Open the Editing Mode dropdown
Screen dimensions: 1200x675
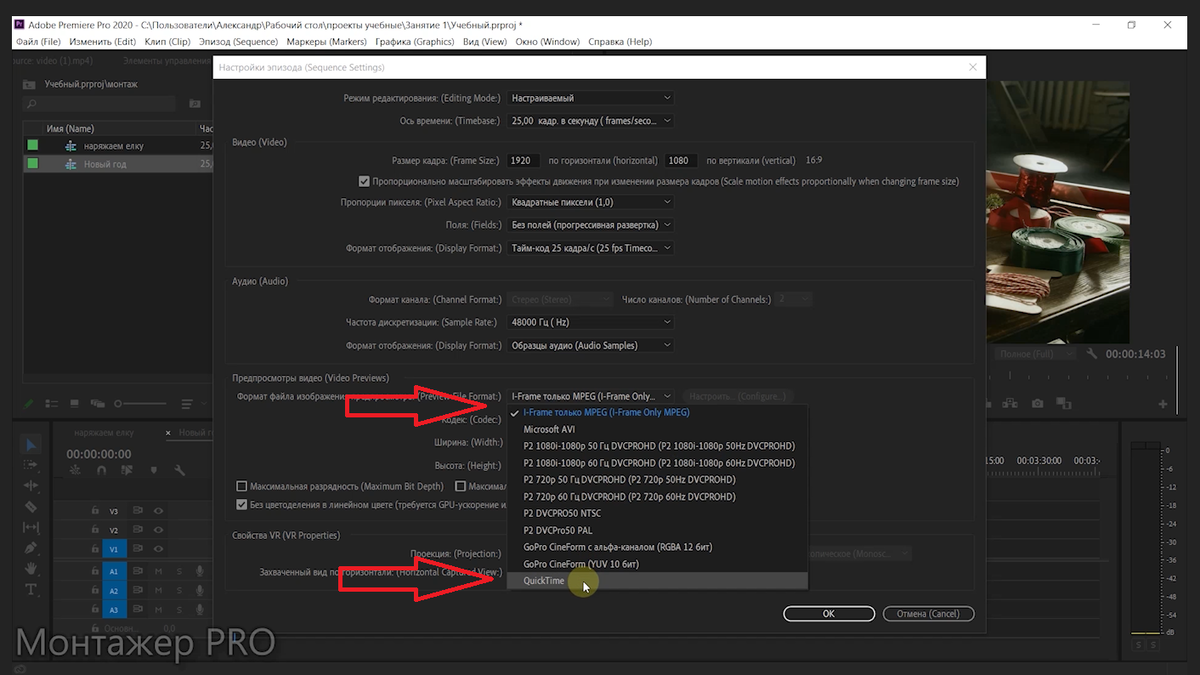(590, 98)
